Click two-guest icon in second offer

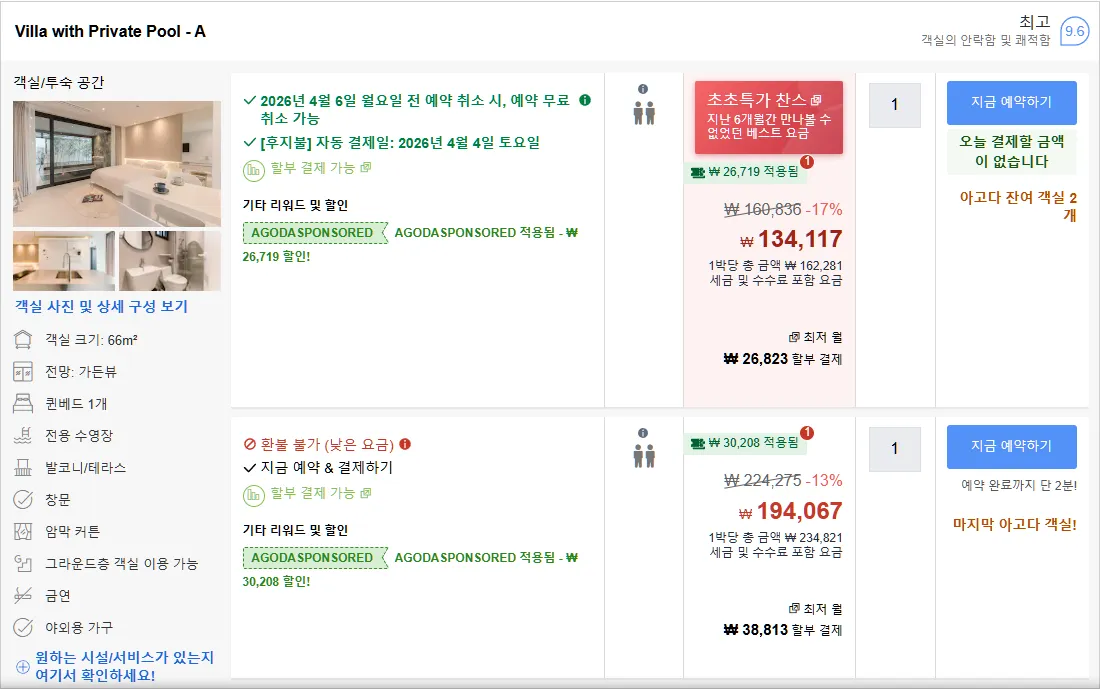tap(644, 456)
